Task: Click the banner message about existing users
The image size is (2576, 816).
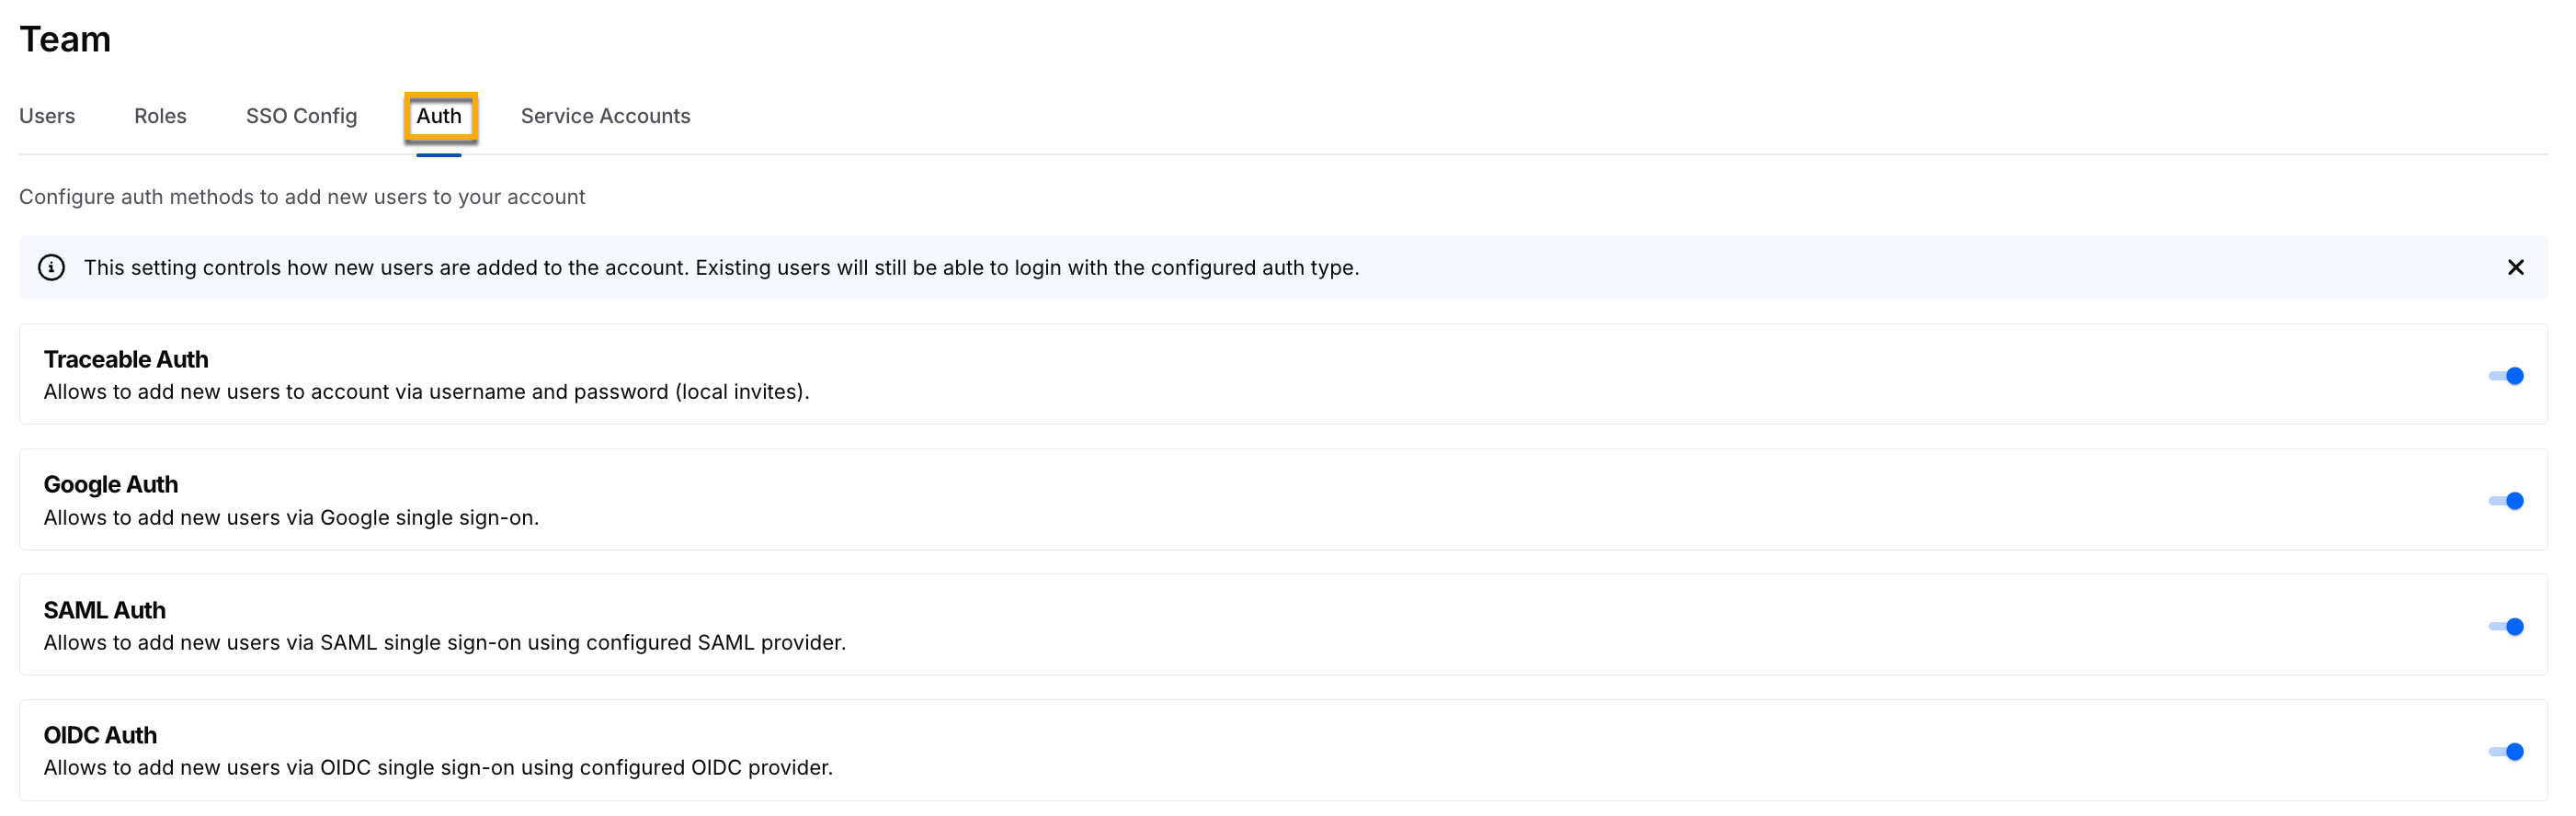Action: click(x=721, y=268)
